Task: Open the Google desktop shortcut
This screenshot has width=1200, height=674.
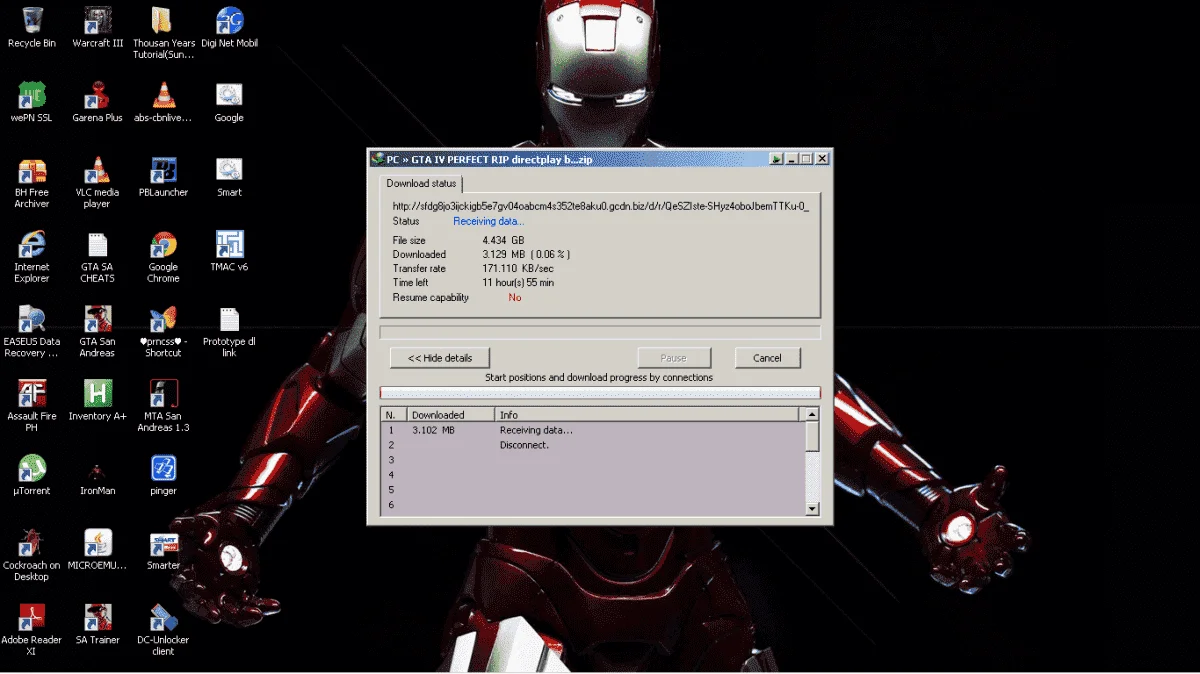Action: [x=229, y=102]
